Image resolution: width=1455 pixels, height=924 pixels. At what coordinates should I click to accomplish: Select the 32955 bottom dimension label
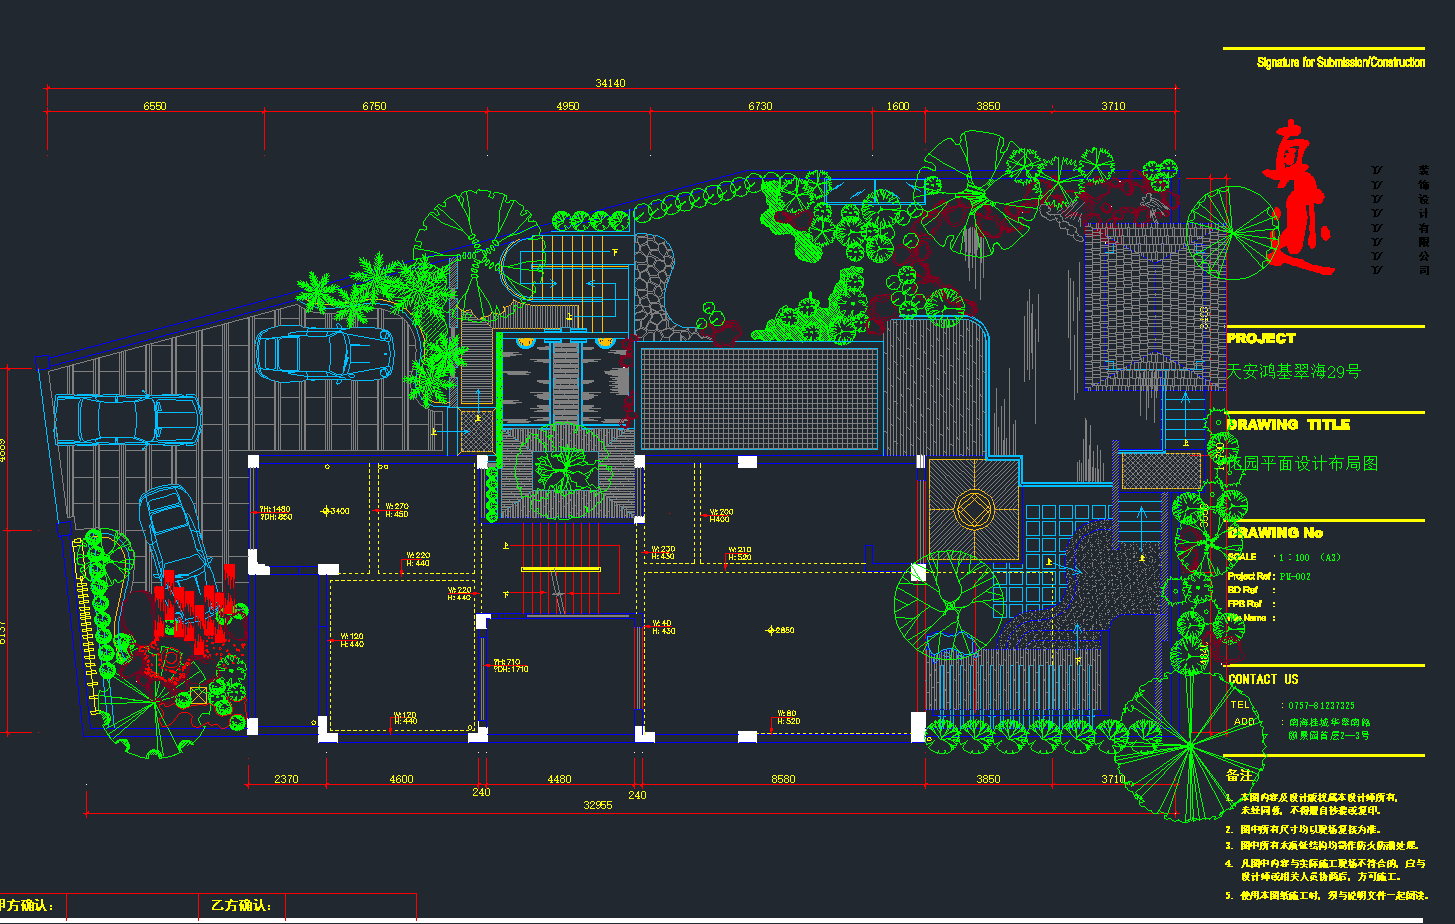[597, 805]
